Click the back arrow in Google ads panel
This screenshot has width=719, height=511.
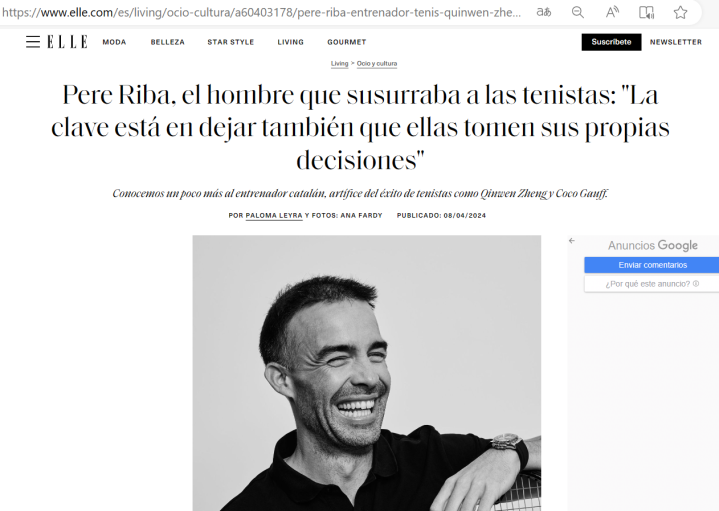[572, 240]
